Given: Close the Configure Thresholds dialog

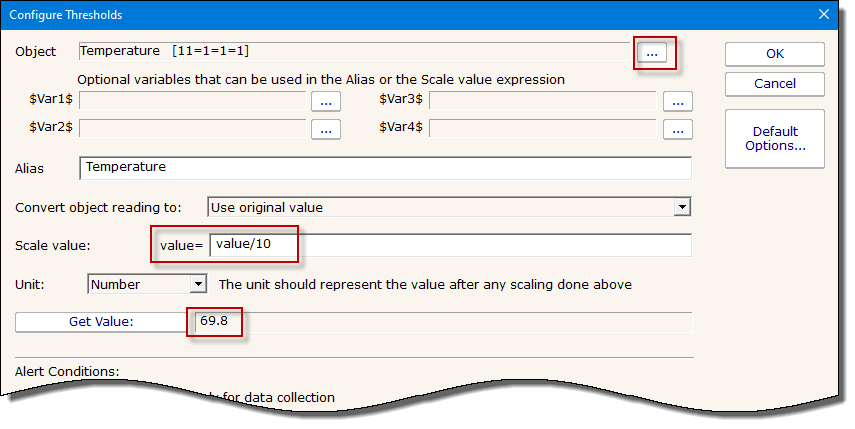Looking at the screenshot, I should point(823,15).
